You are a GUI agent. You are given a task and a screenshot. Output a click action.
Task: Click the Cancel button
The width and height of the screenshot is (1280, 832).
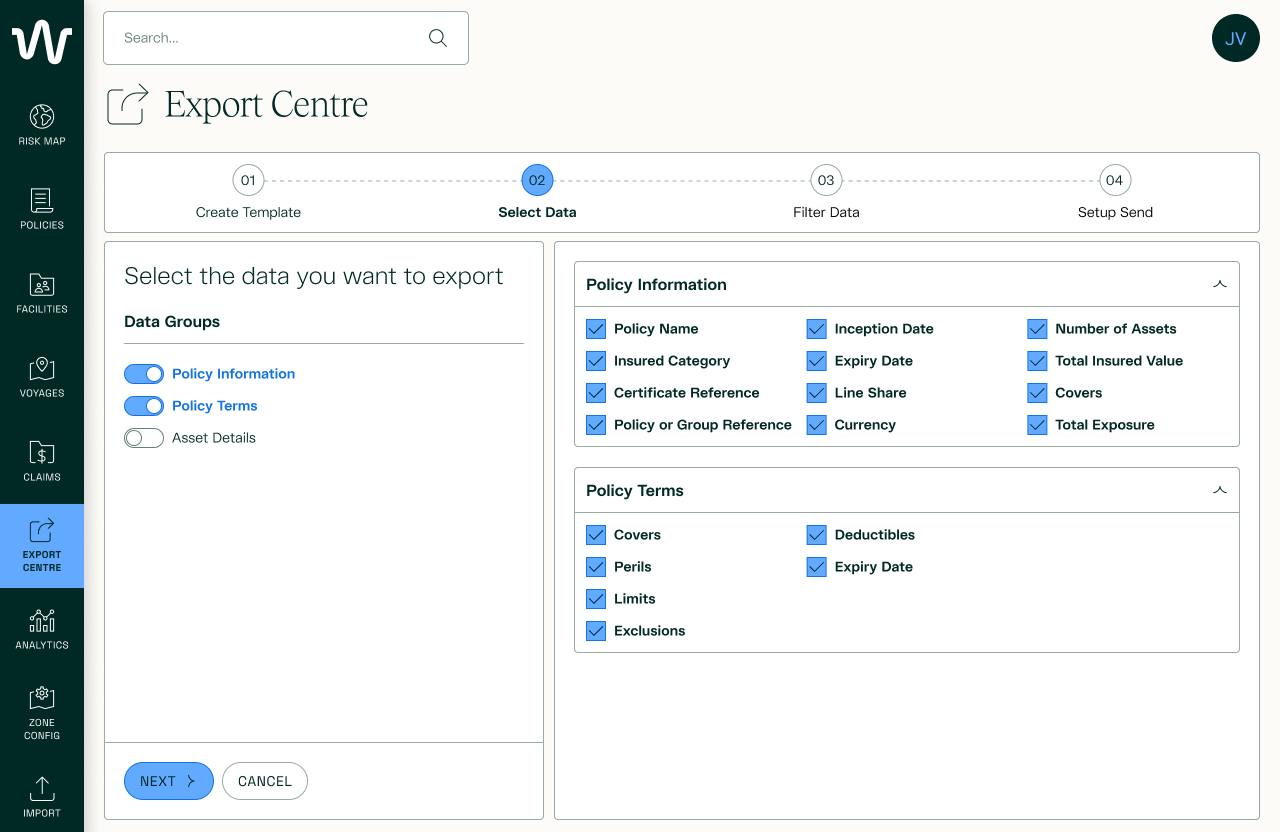[265, 781]
